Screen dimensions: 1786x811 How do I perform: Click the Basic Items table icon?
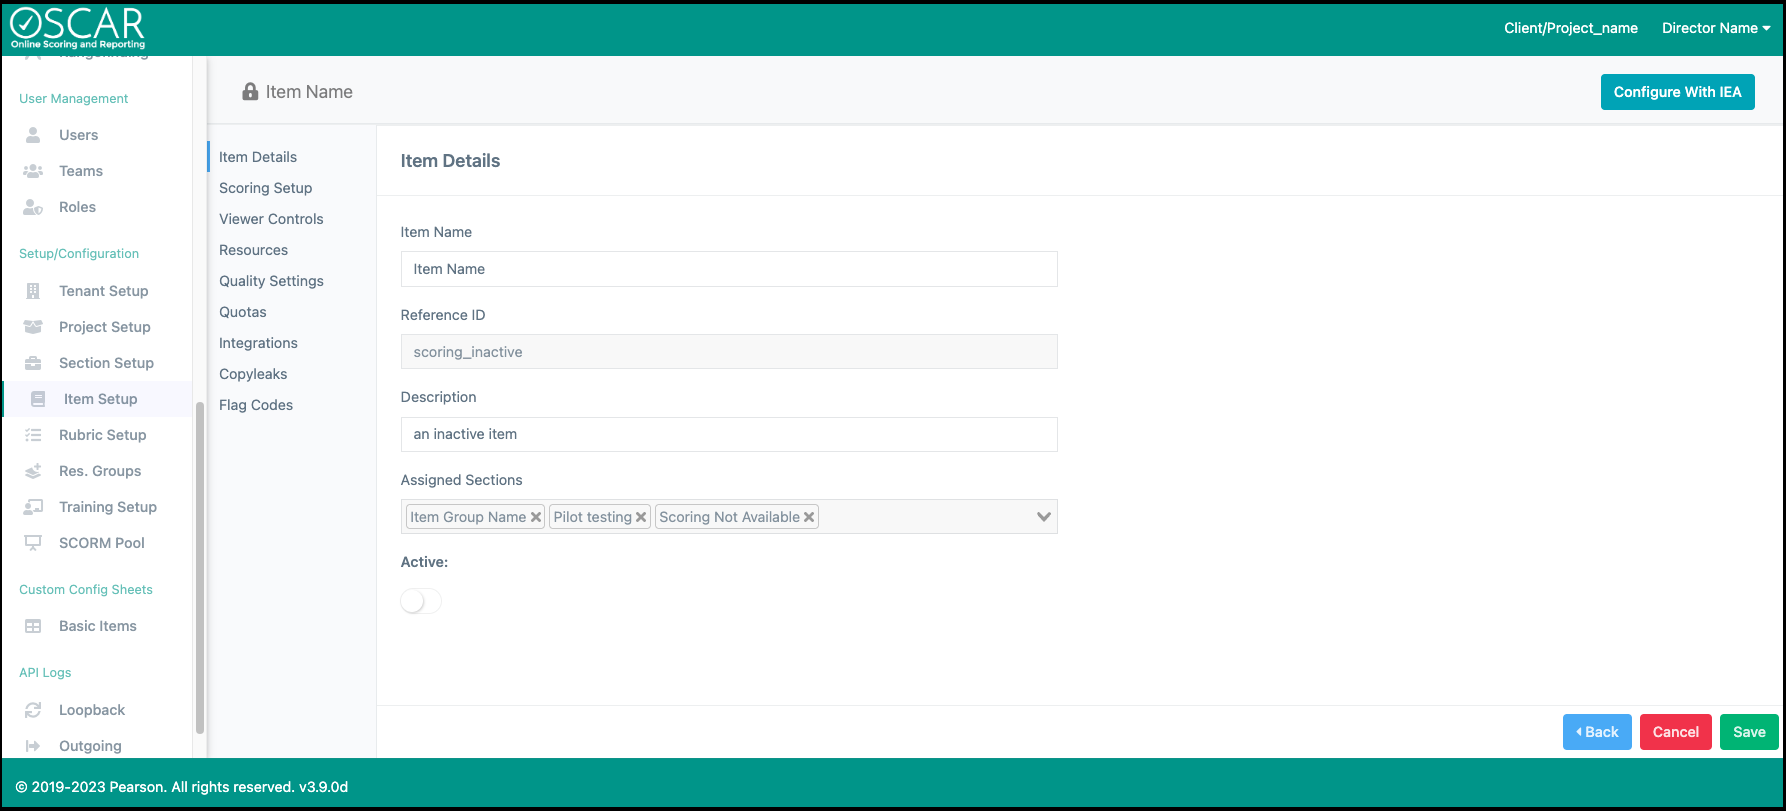33,626
